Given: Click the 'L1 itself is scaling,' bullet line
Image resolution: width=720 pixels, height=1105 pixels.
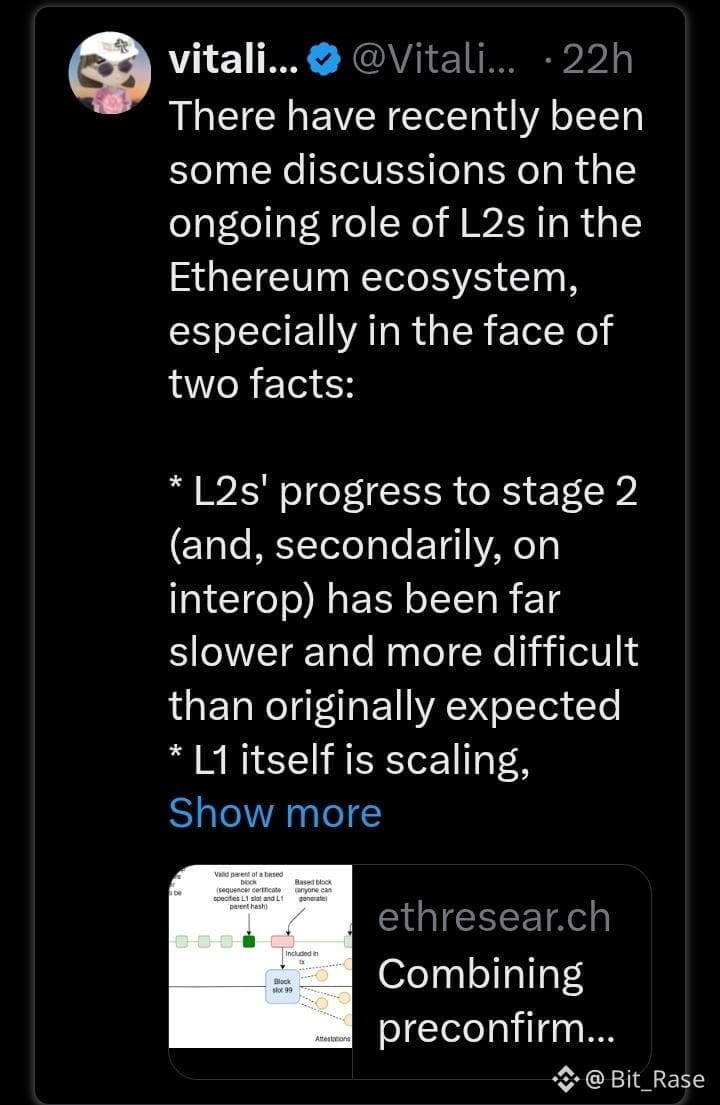Looking at the screenshot, I should (349, 760).
